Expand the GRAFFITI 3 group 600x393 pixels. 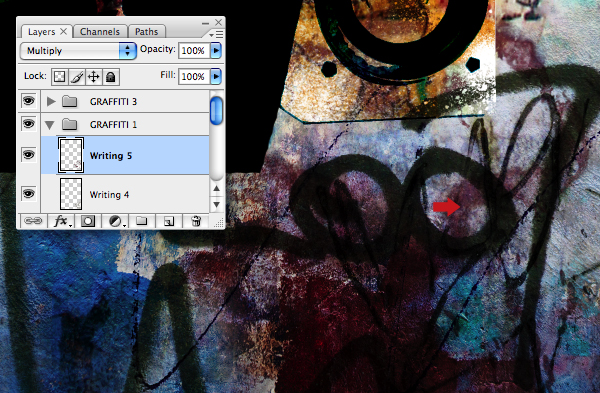click(x=51, y=101)
